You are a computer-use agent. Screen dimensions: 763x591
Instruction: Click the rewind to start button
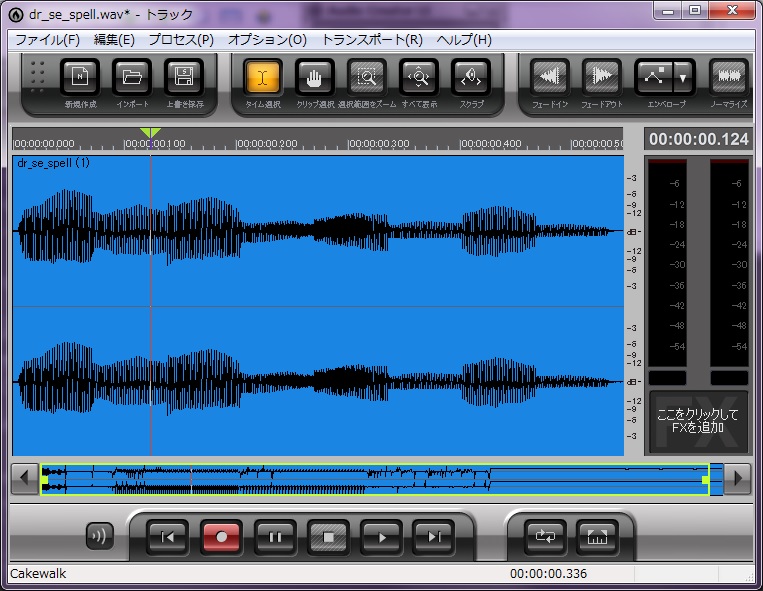tap(167, 537)
